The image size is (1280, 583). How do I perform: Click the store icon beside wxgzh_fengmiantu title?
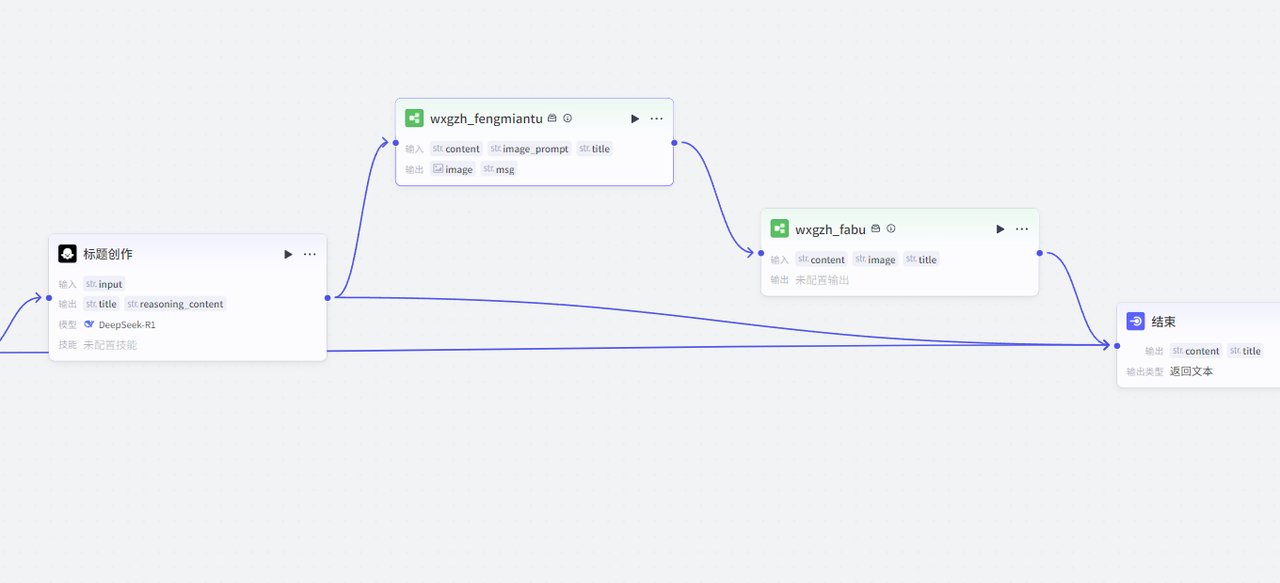pos(552,118)
